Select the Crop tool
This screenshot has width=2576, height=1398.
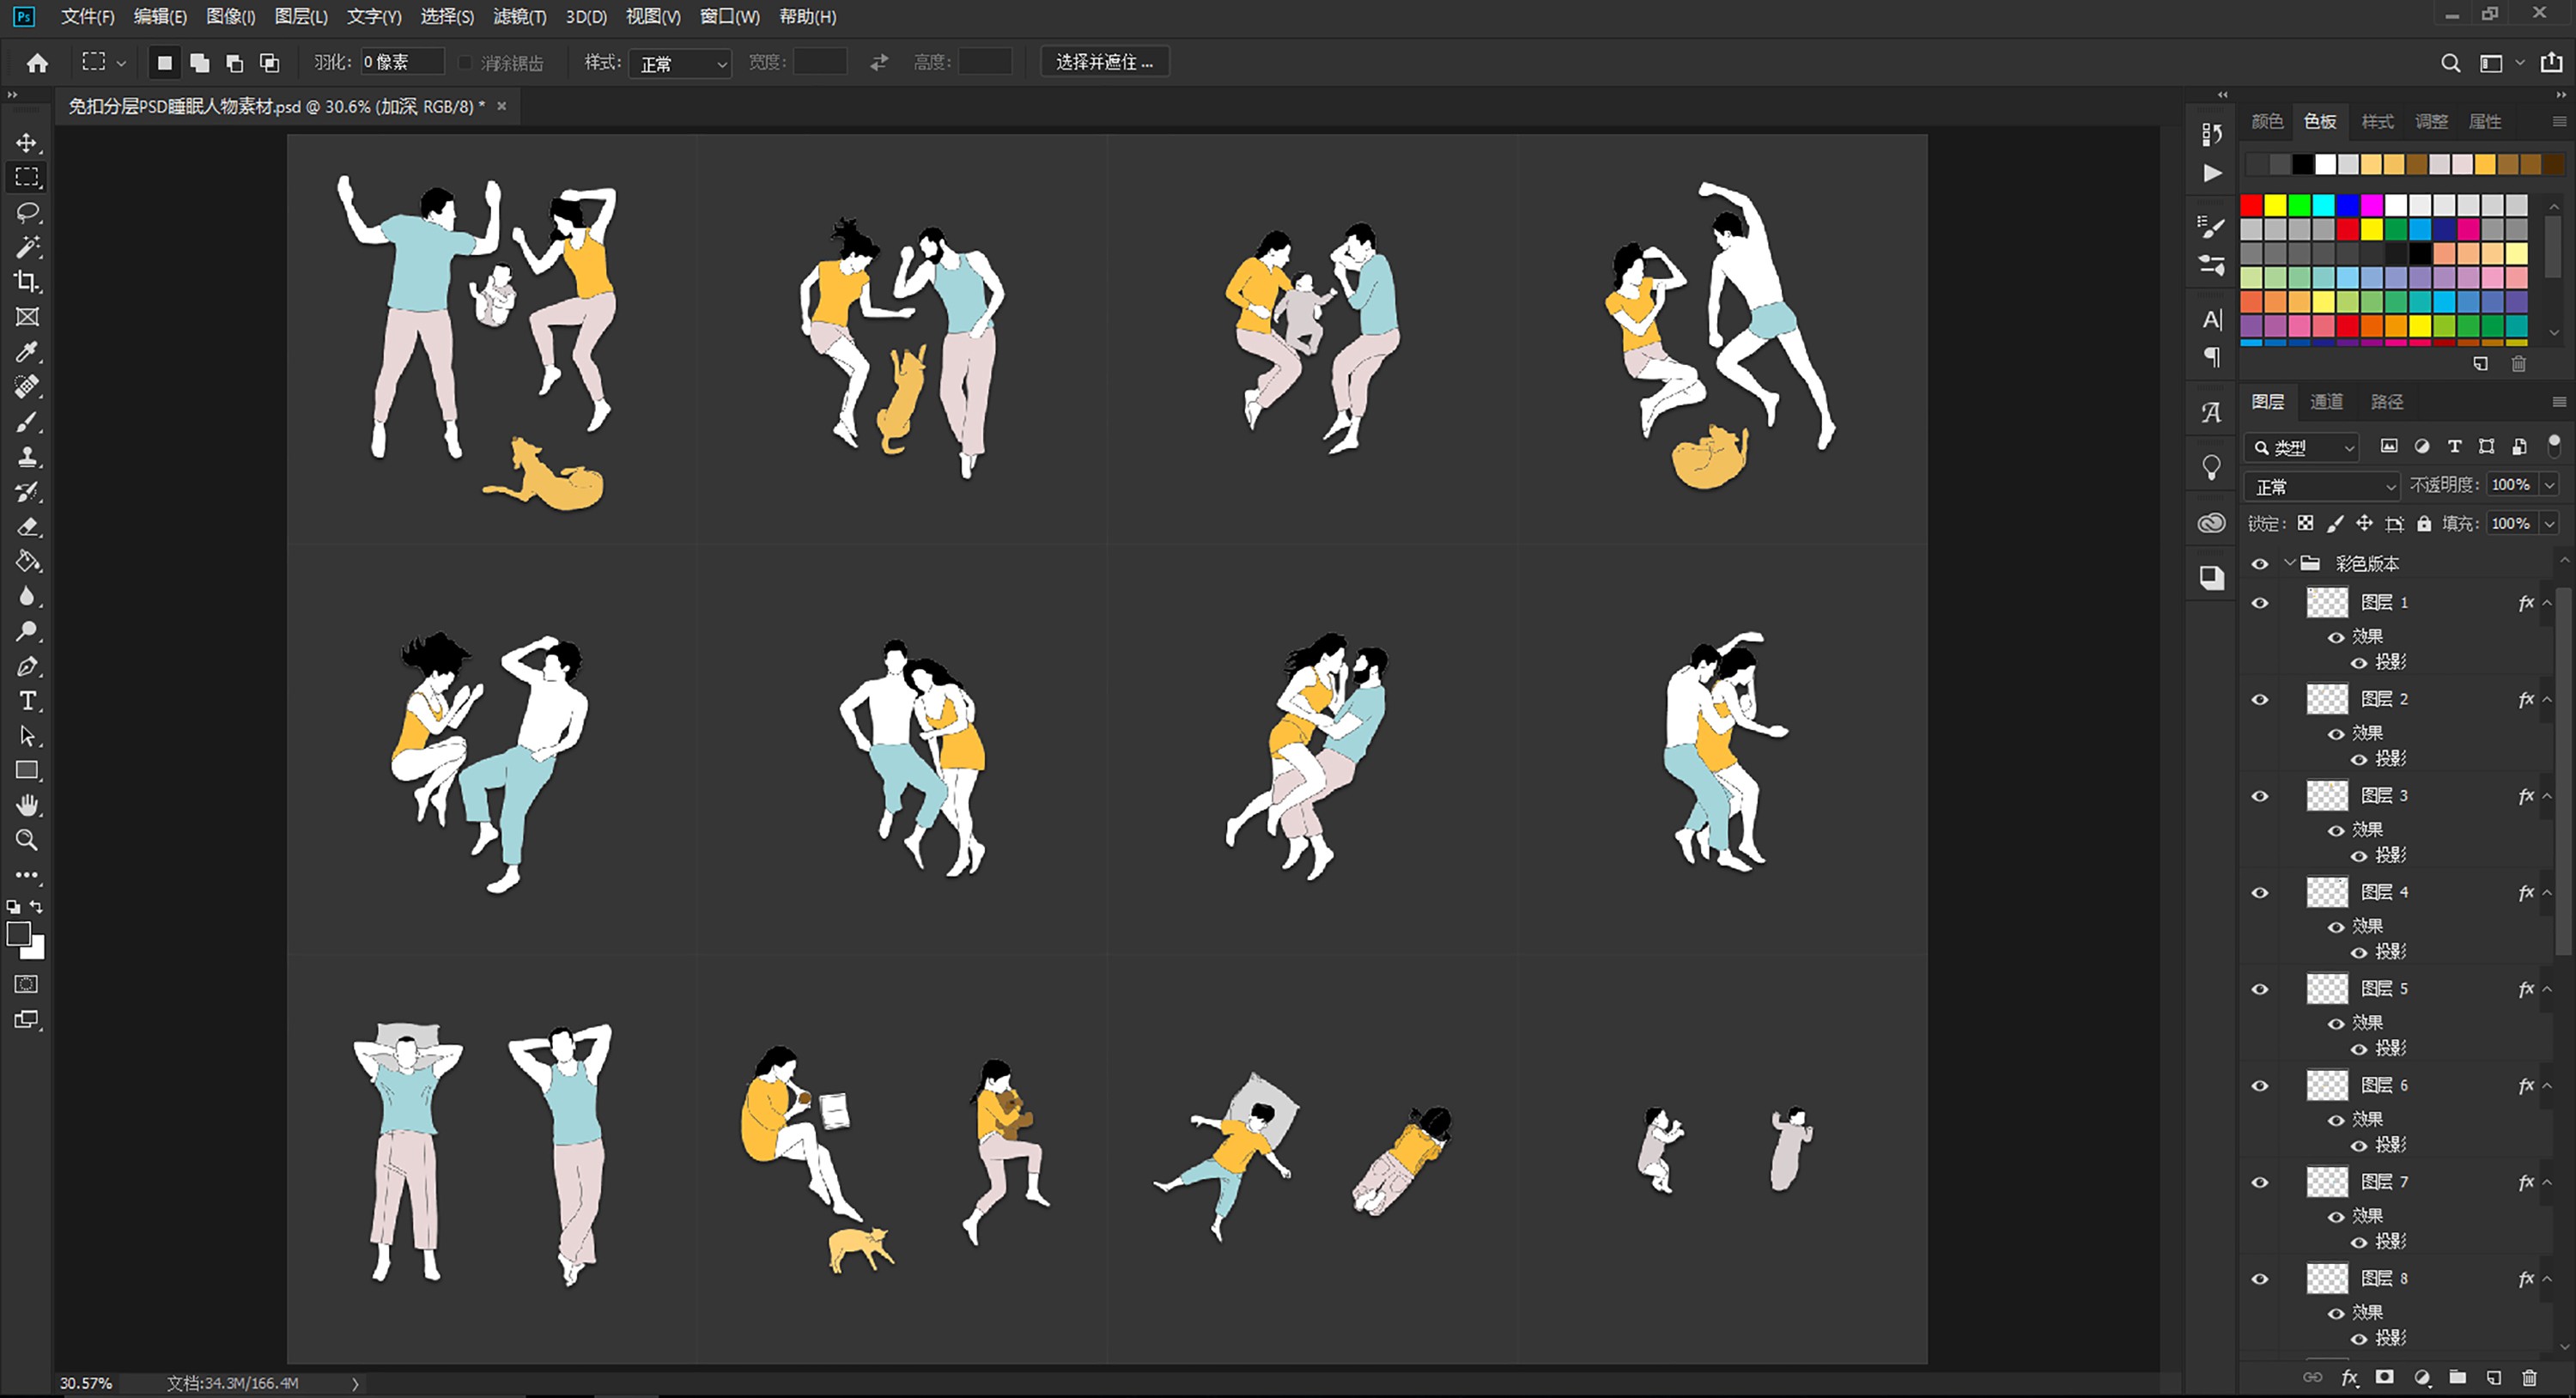[x=27, y=282]
